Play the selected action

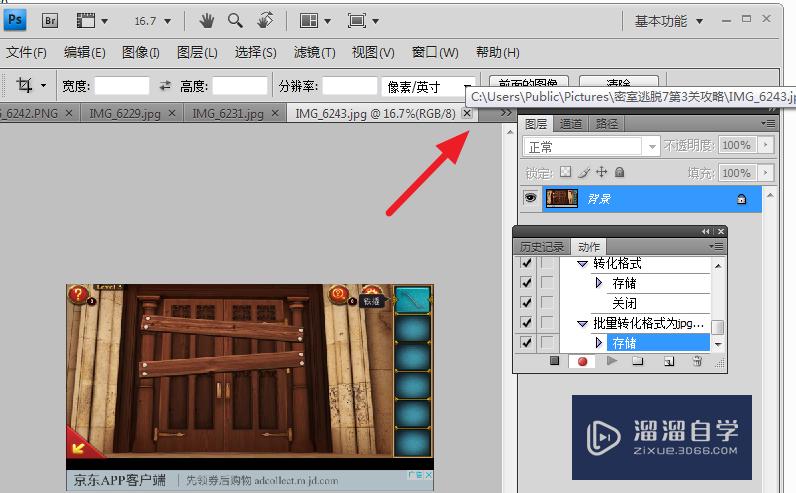point(612,360)
